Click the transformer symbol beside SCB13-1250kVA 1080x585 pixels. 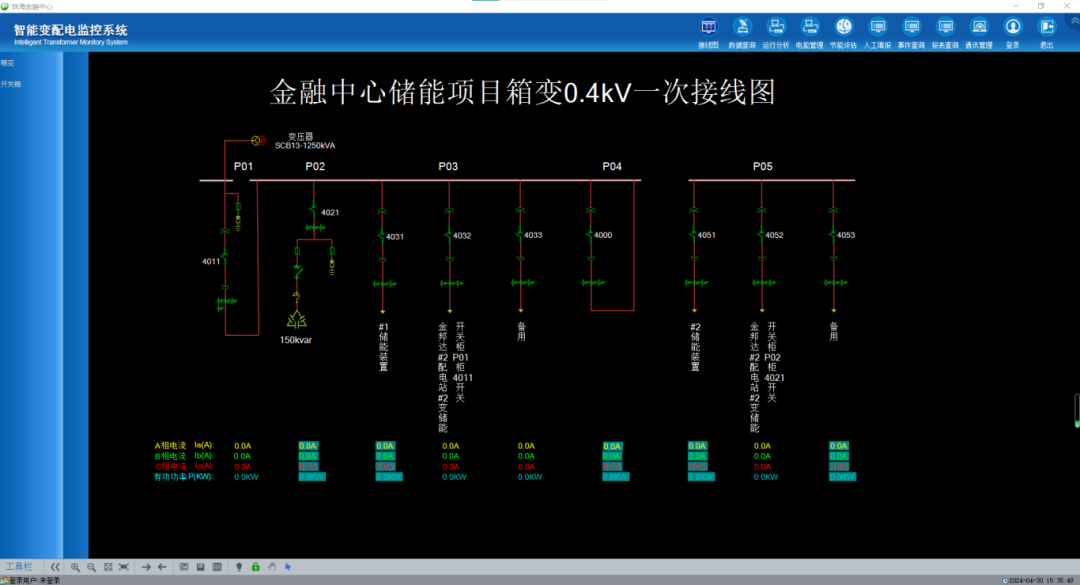point(258,141)
